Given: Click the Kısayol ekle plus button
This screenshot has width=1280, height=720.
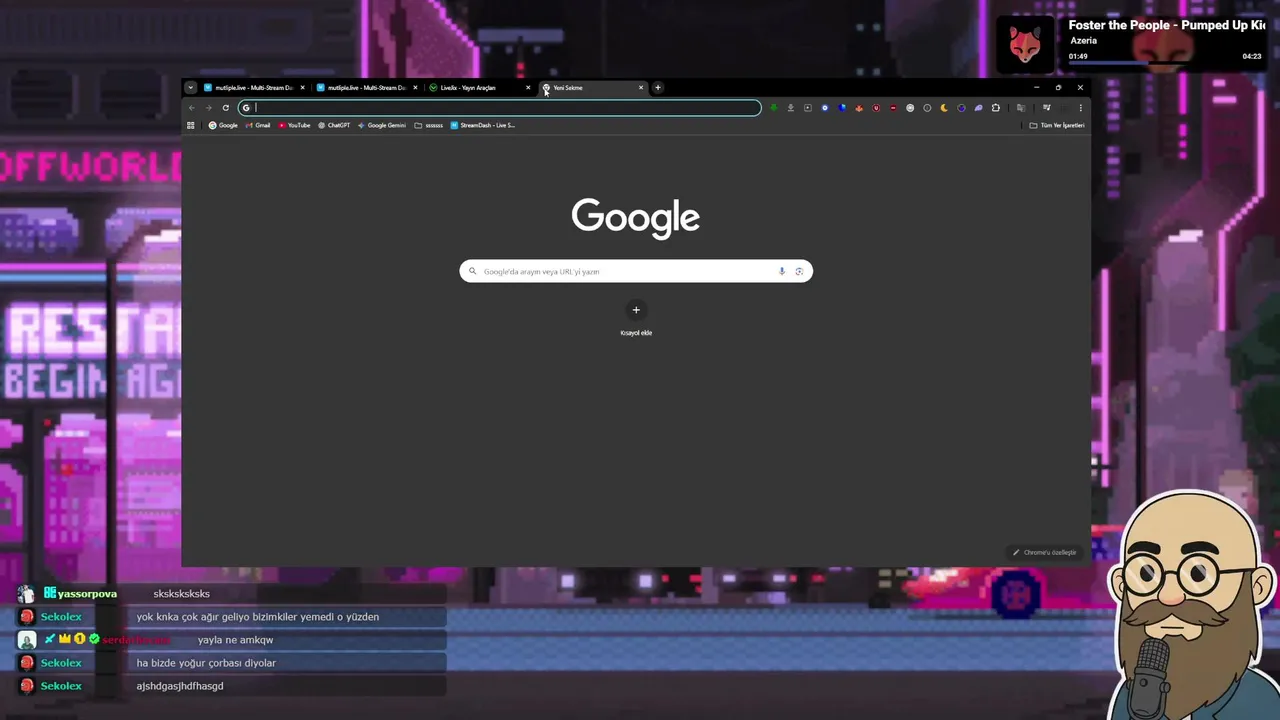Looking at the screenshot, I should pyautogui.click(x=636, y=310).
